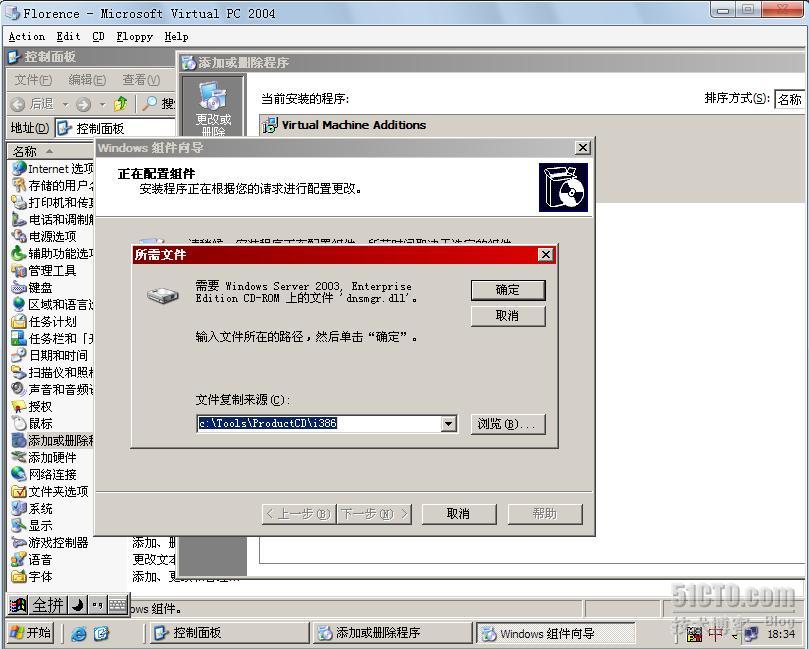Image resolution: width=809 pixels, height=649 pixels.
Task: Open the CD menu
Action: [99, 37]
